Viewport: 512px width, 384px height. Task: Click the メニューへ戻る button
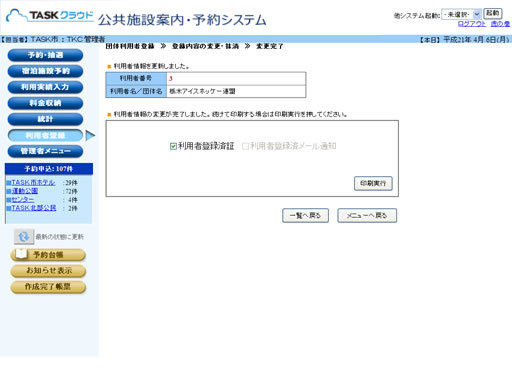coord(367,216)
